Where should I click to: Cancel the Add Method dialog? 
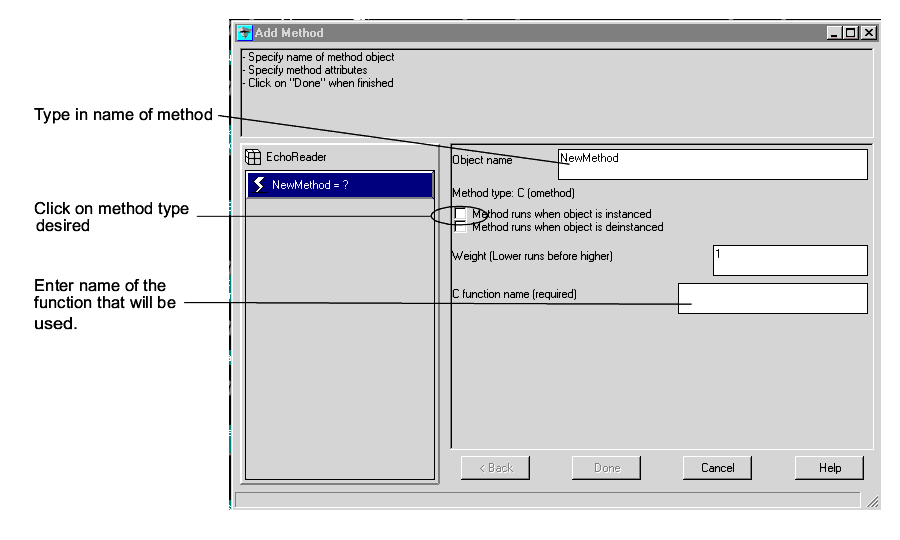tap(717, 468)
